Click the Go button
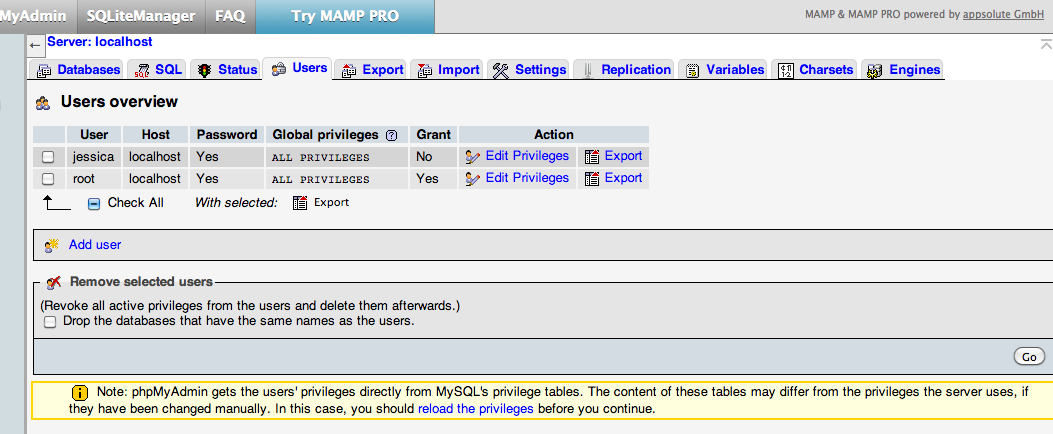This screenshot has width=1053, height=434. tap(1029, 357)
